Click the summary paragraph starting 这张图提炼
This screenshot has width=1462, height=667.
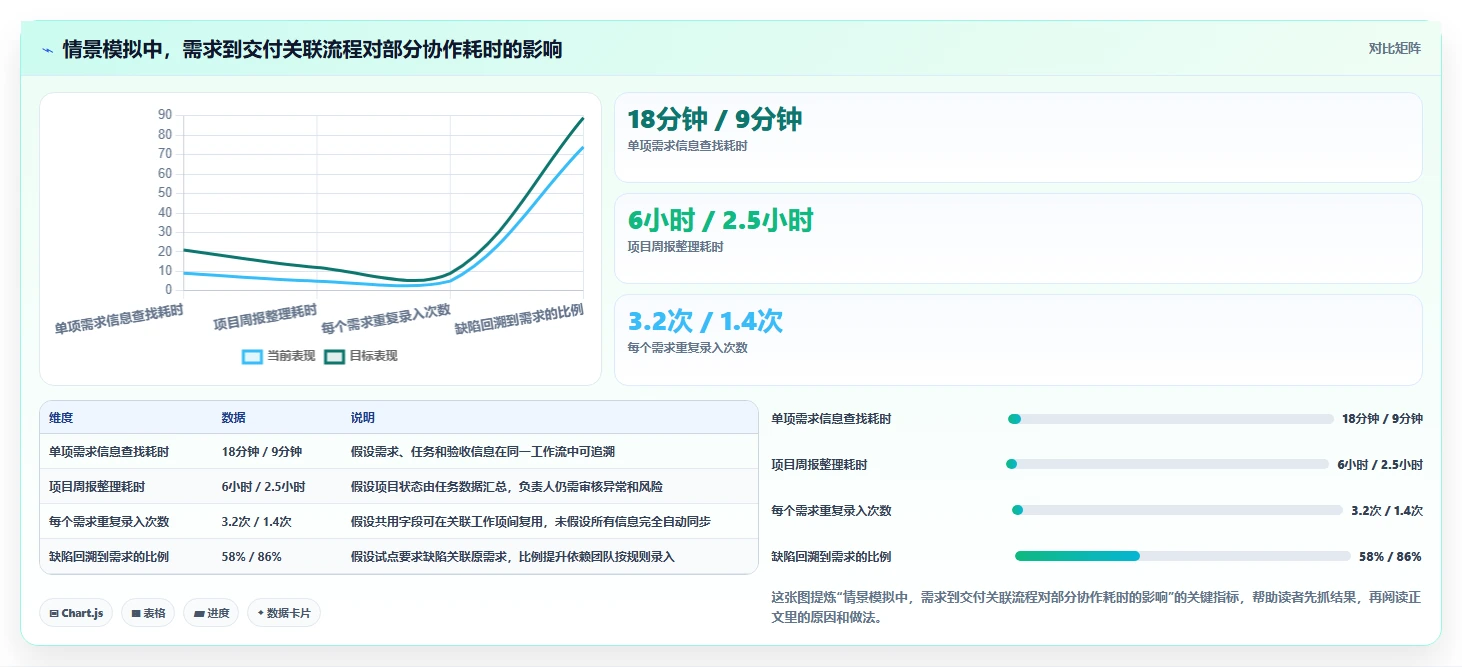point(1096,607)
